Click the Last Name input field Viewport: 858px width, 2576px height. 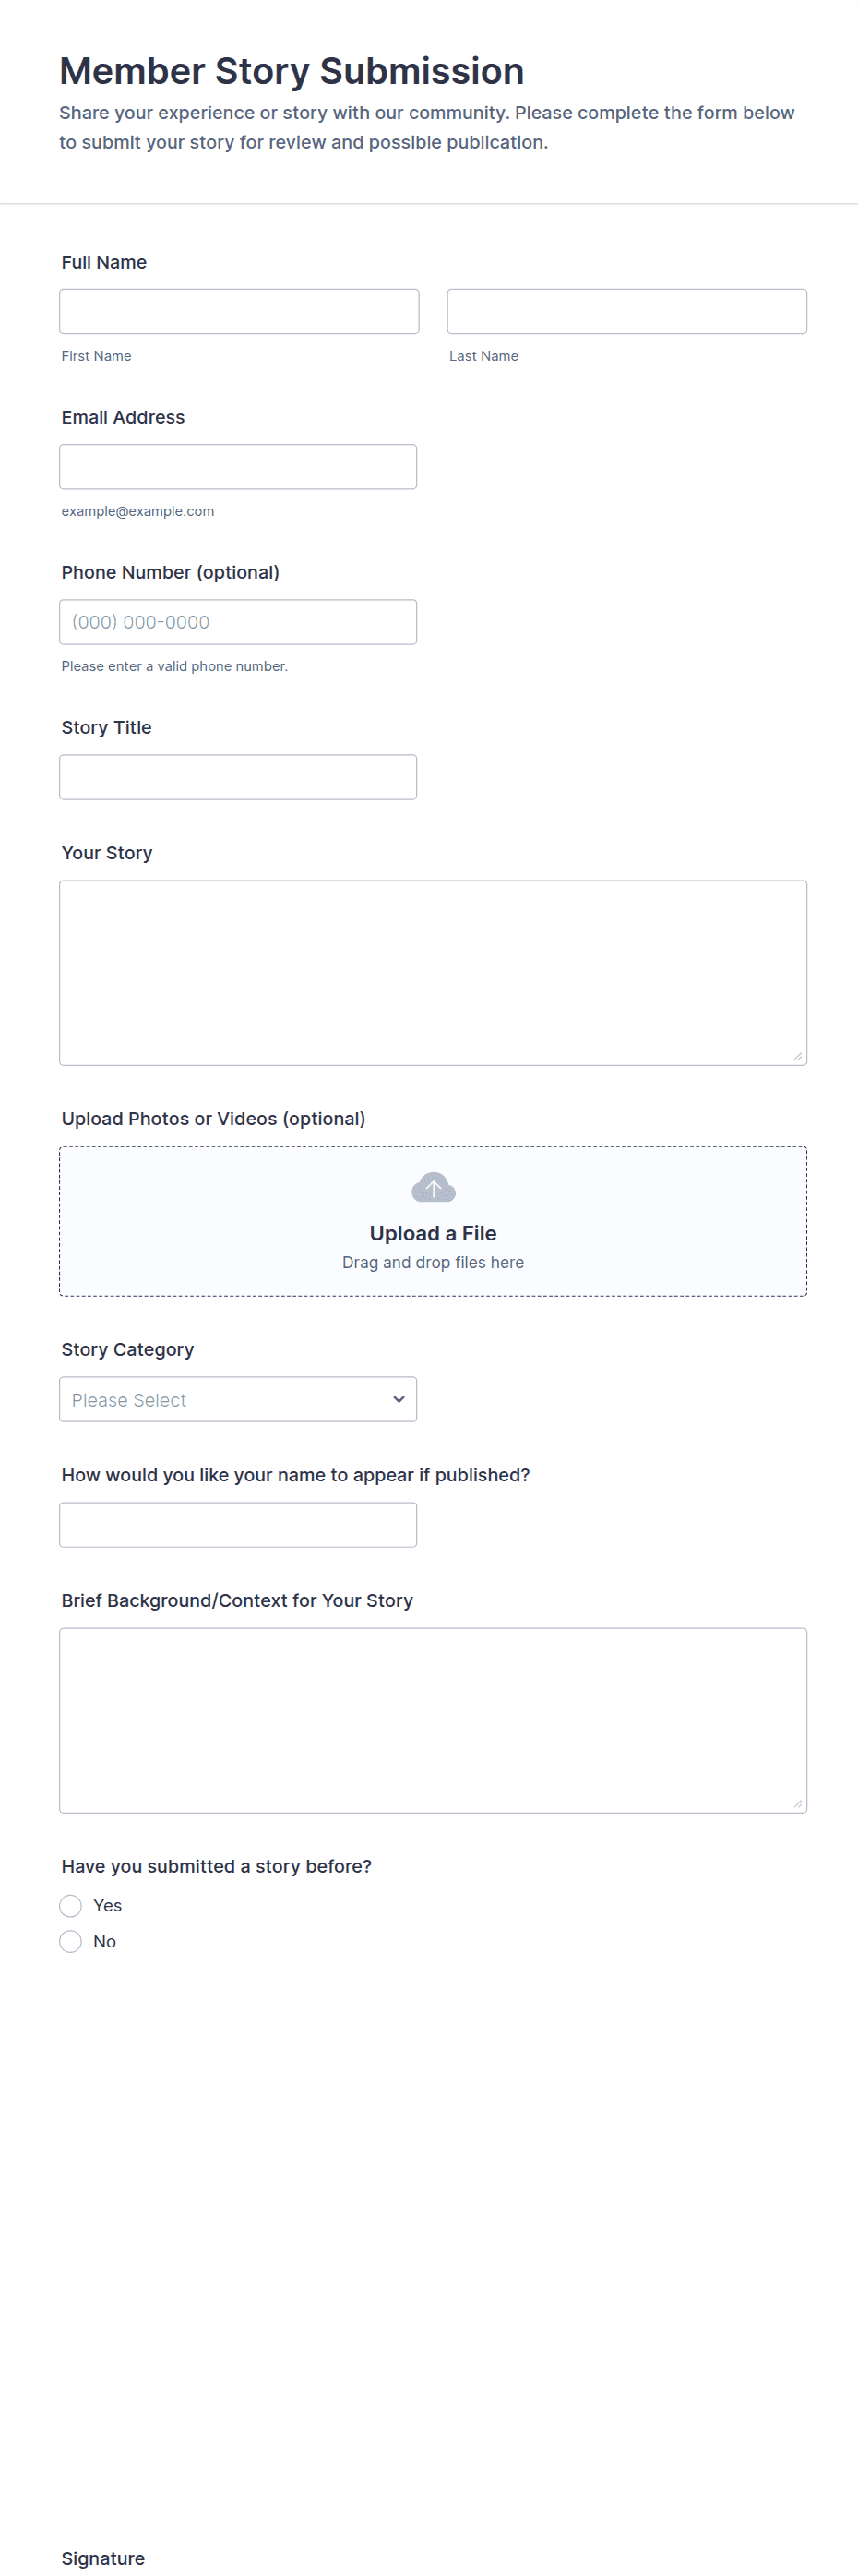pos(626,312)
